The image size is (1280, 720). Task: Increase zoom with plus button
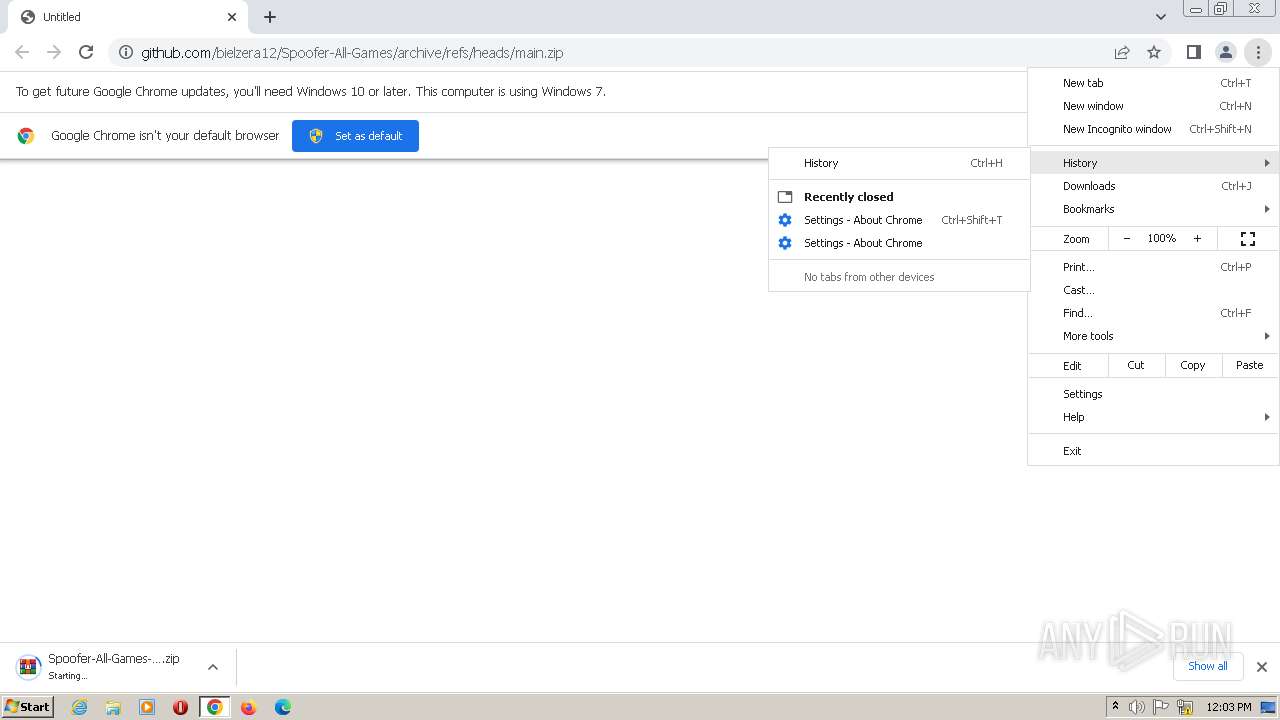[1197, 239]
